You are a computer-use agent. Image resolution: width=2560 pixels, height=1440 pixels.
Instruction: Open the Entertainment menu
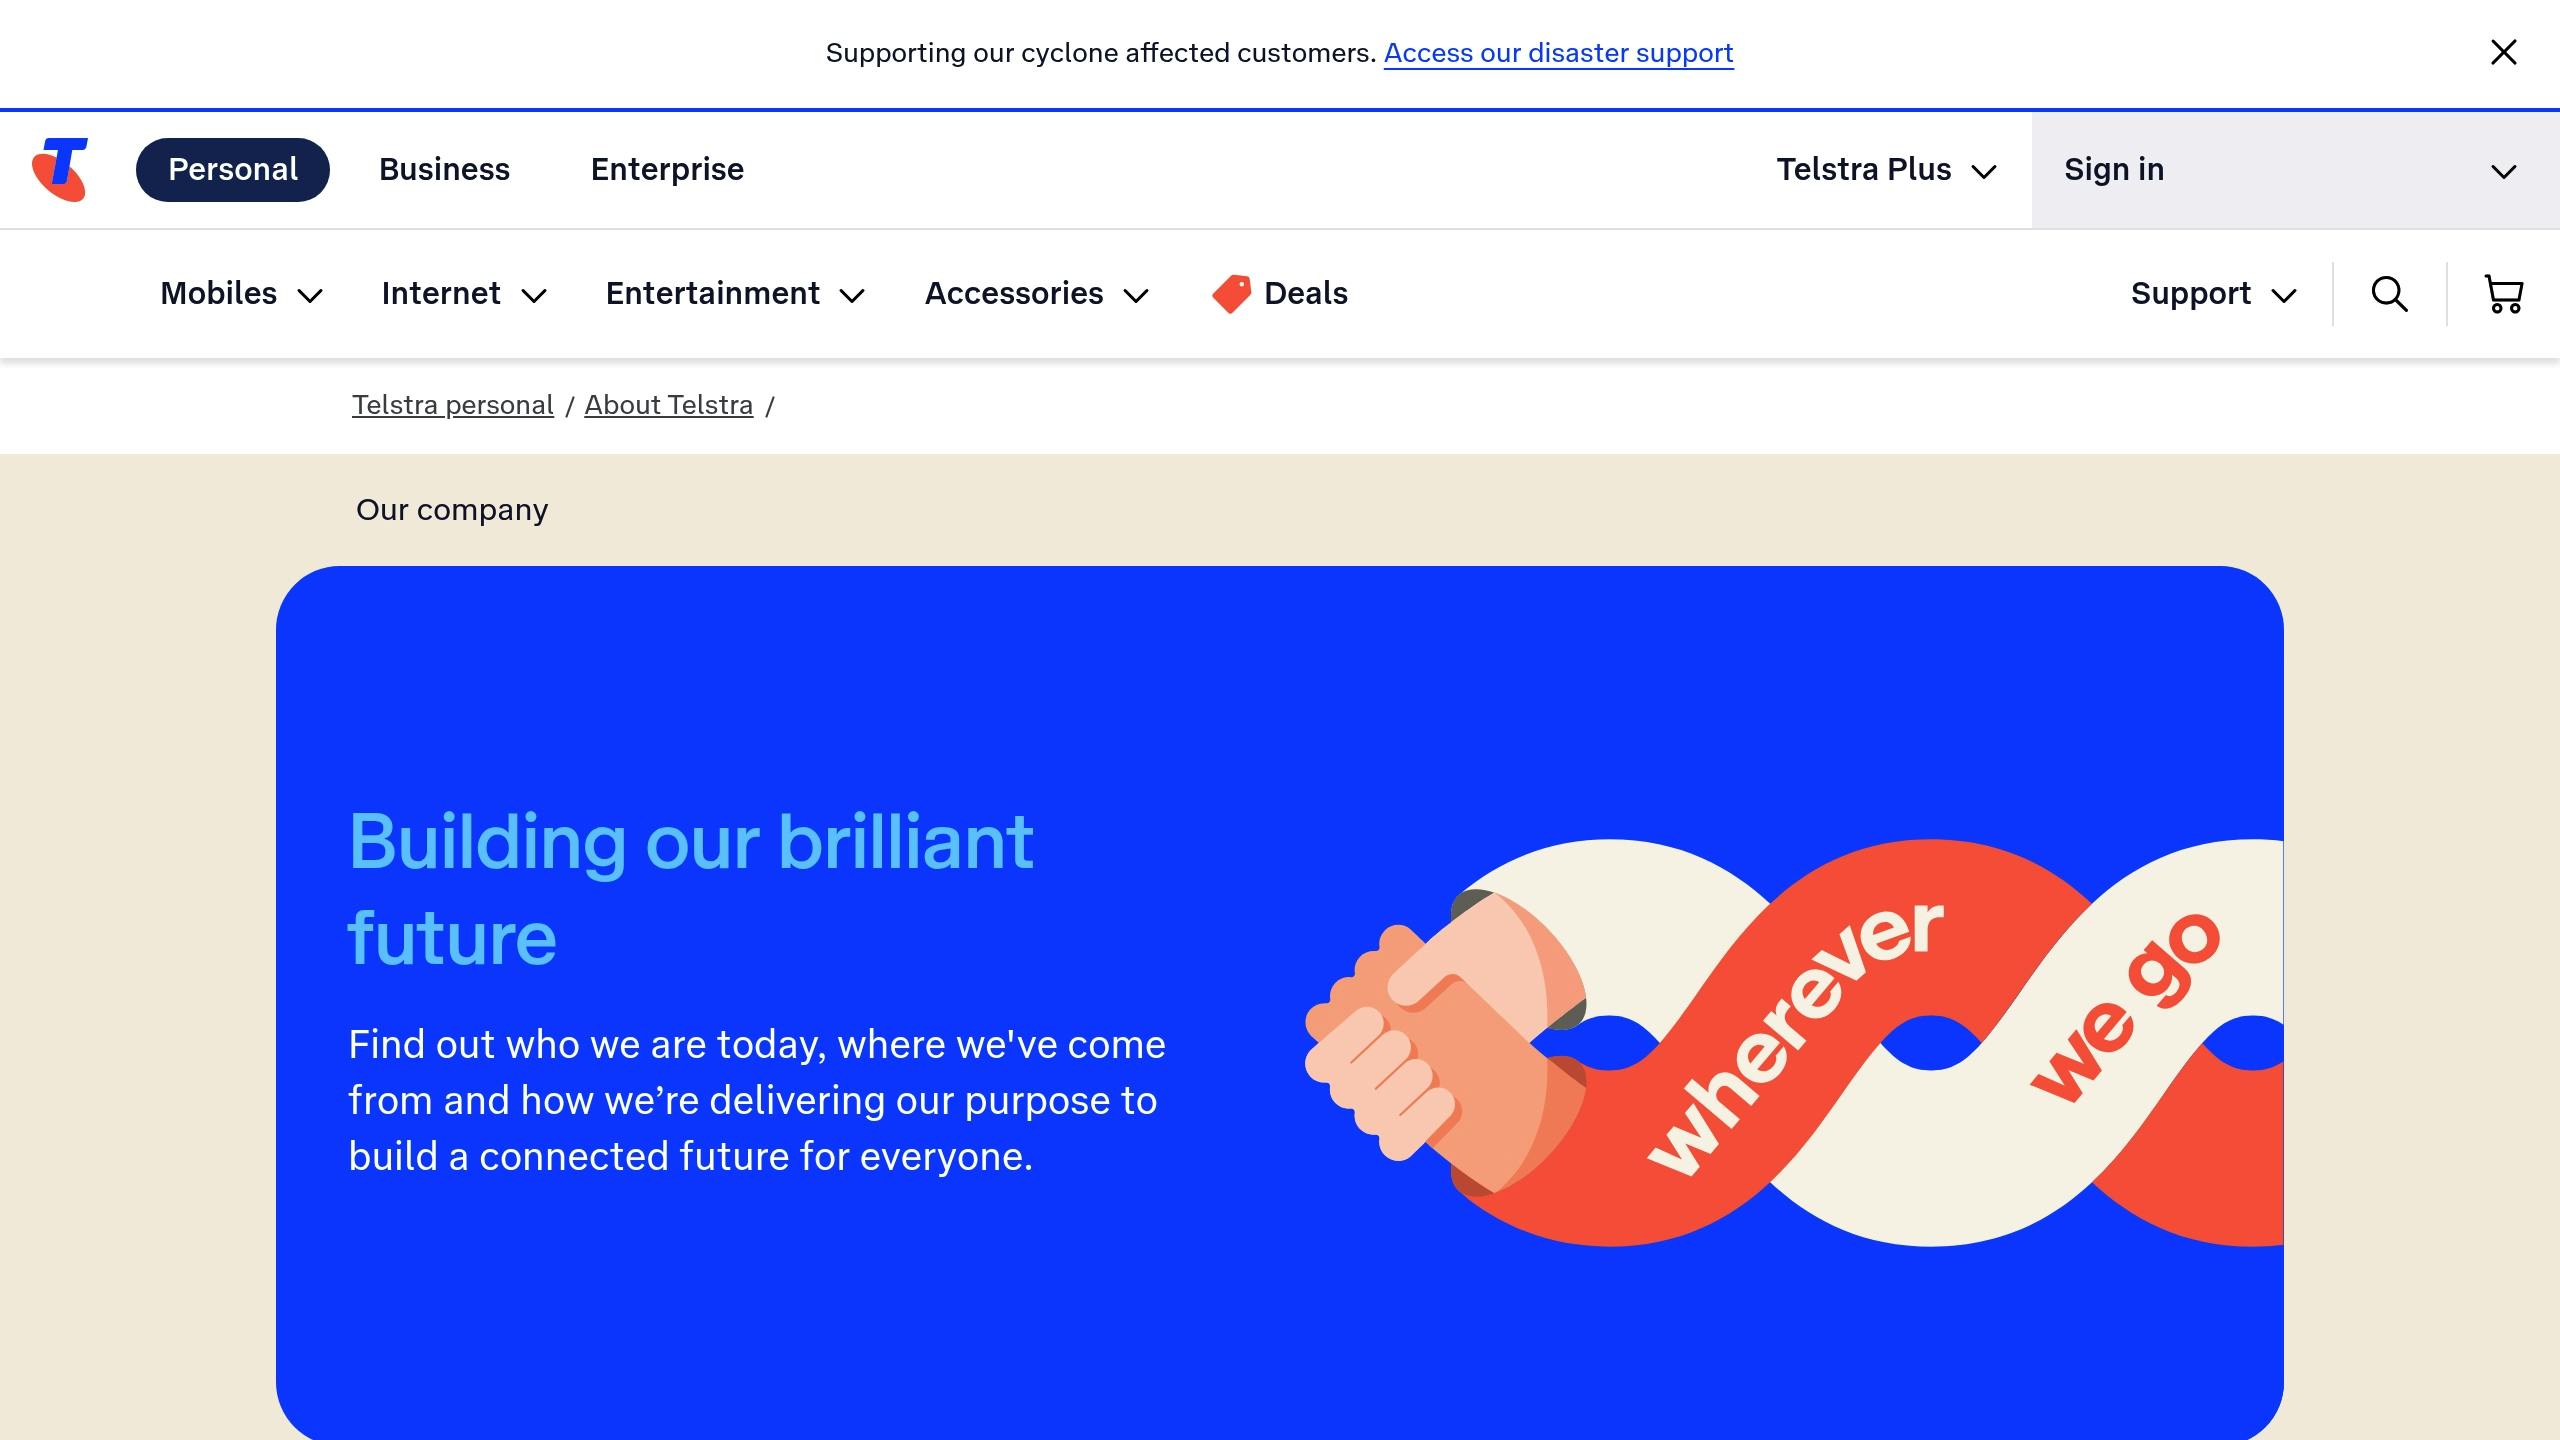(x=735, y=294)
